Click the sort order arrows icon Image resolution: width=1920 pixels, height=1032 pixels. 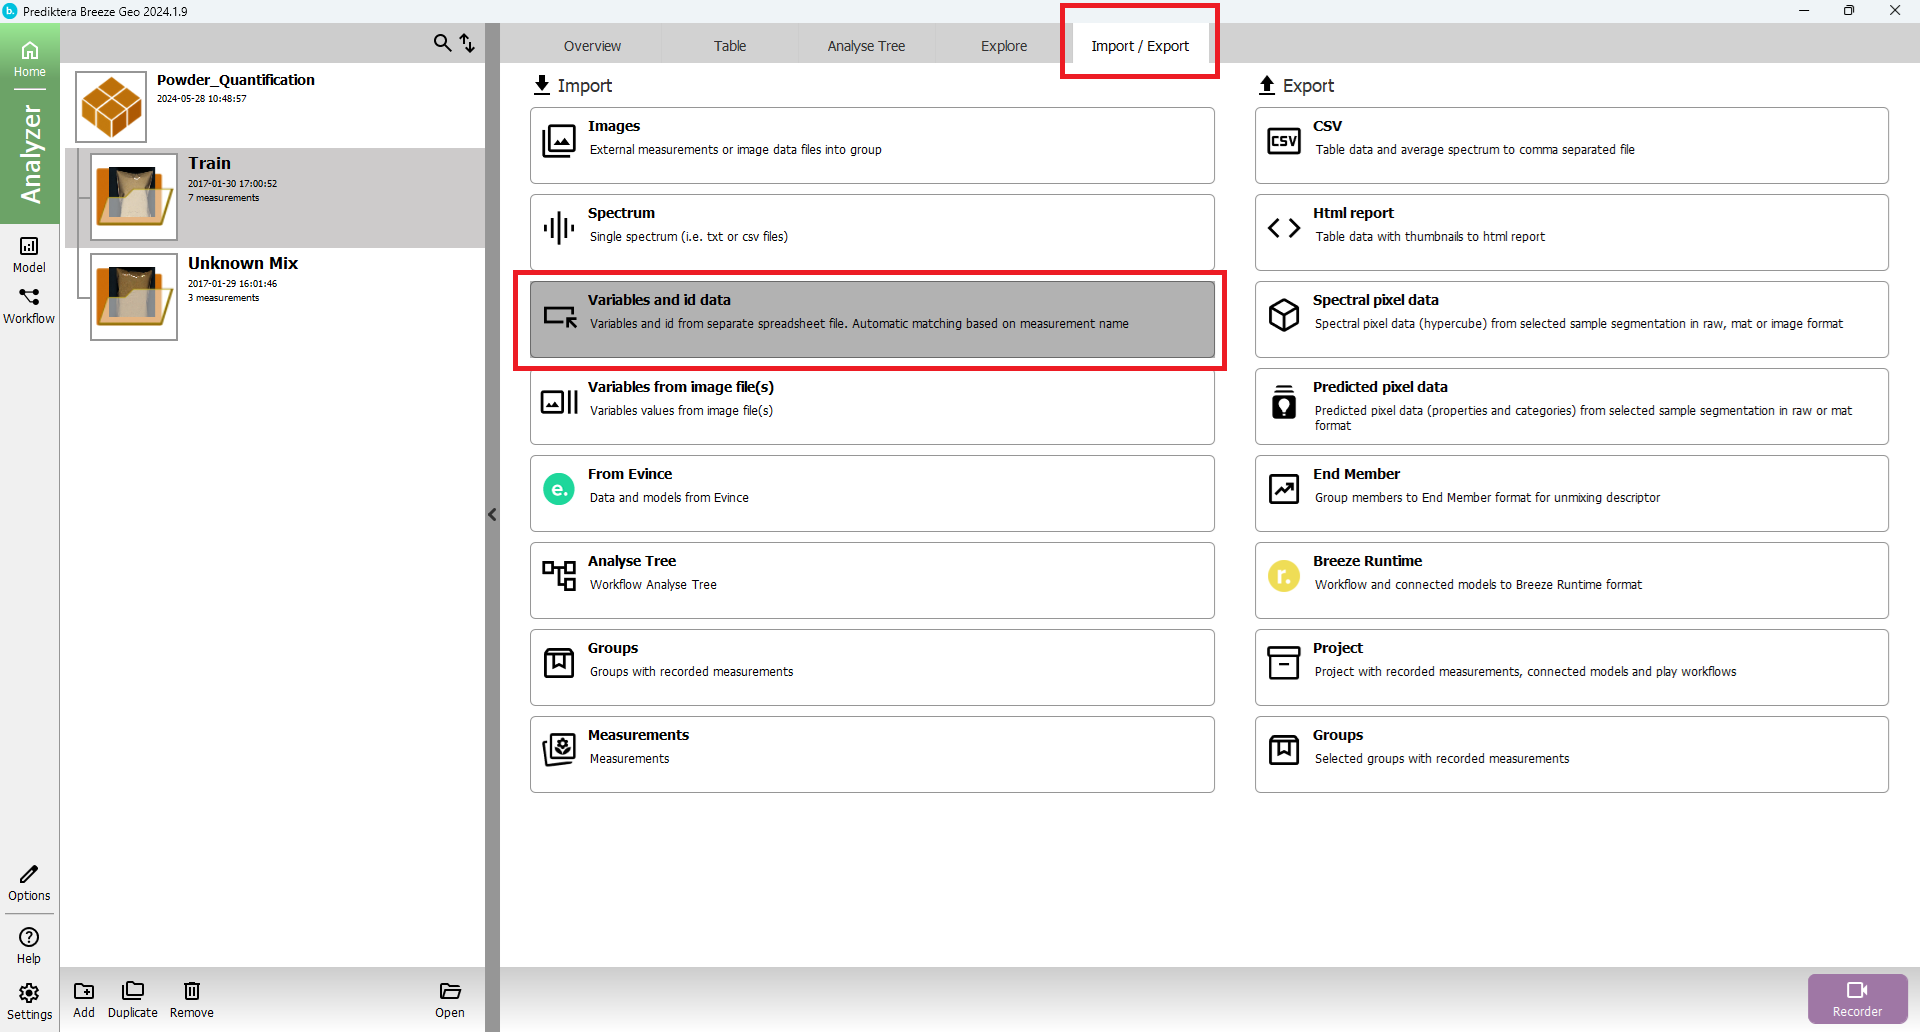(x=467, y=43)
